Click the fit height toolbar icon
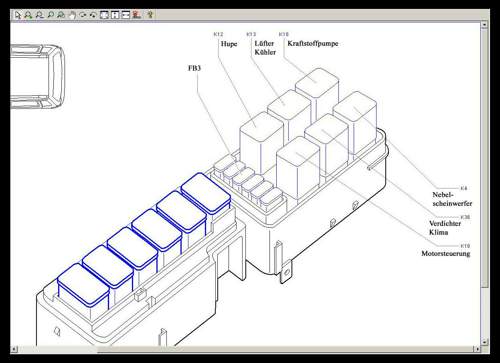 coord(115,15)
